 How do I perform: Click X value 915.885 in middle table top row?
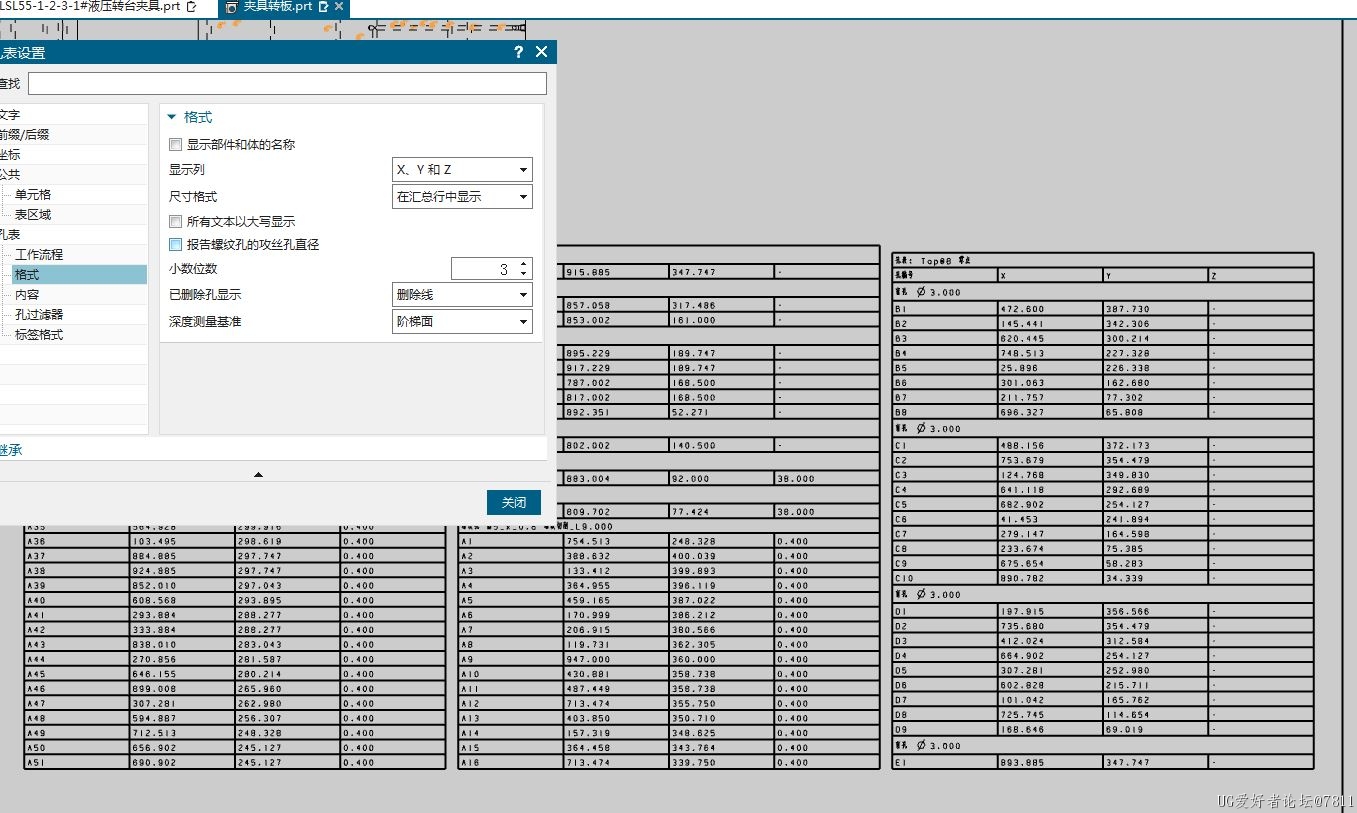588,272
